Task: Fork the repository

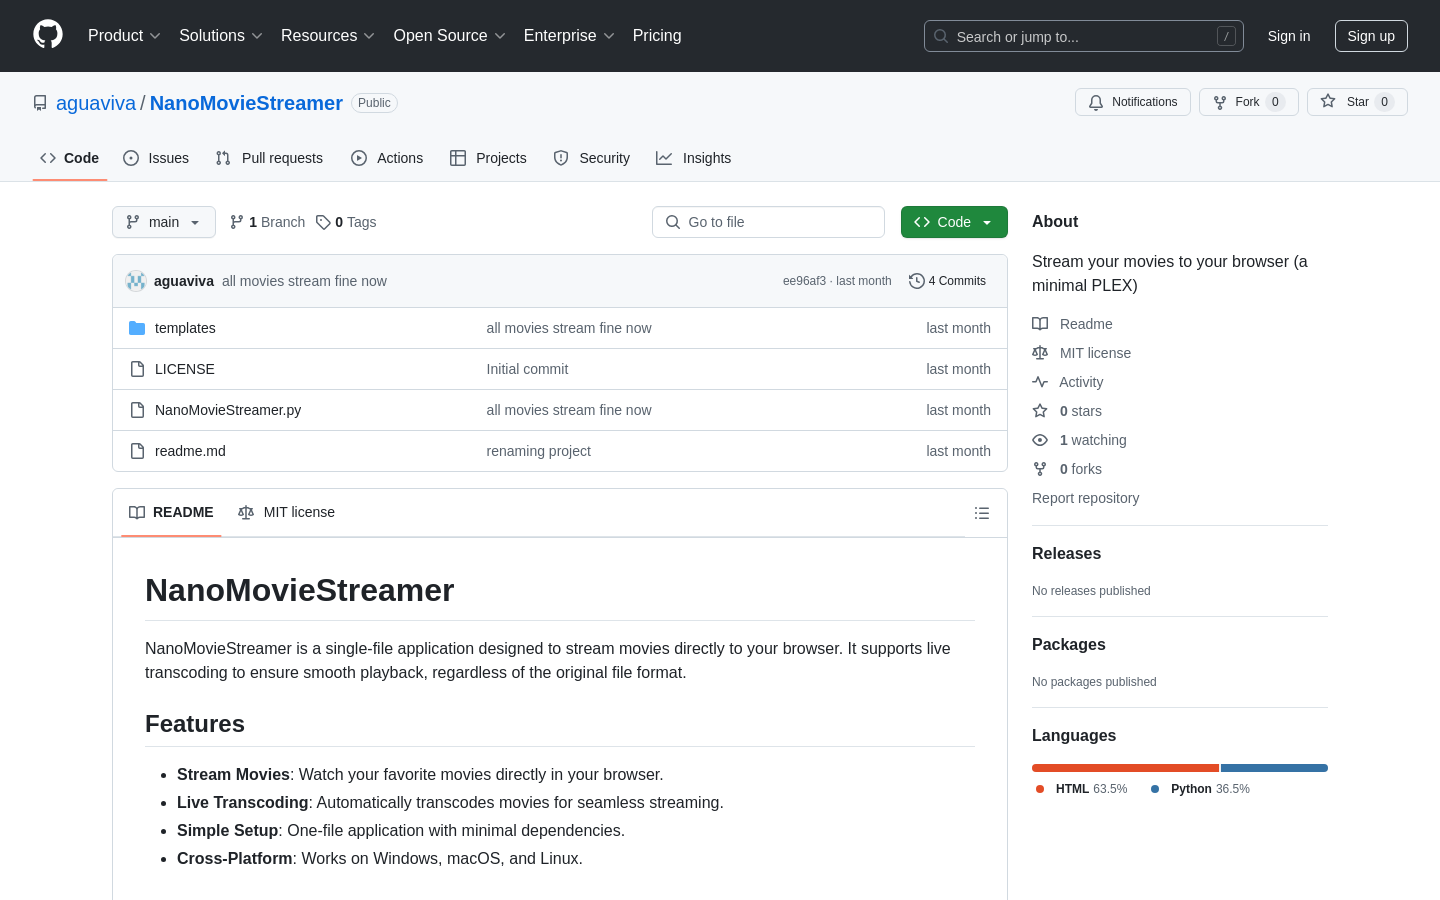Action: pyautogui.click(x=1248, y=102)
